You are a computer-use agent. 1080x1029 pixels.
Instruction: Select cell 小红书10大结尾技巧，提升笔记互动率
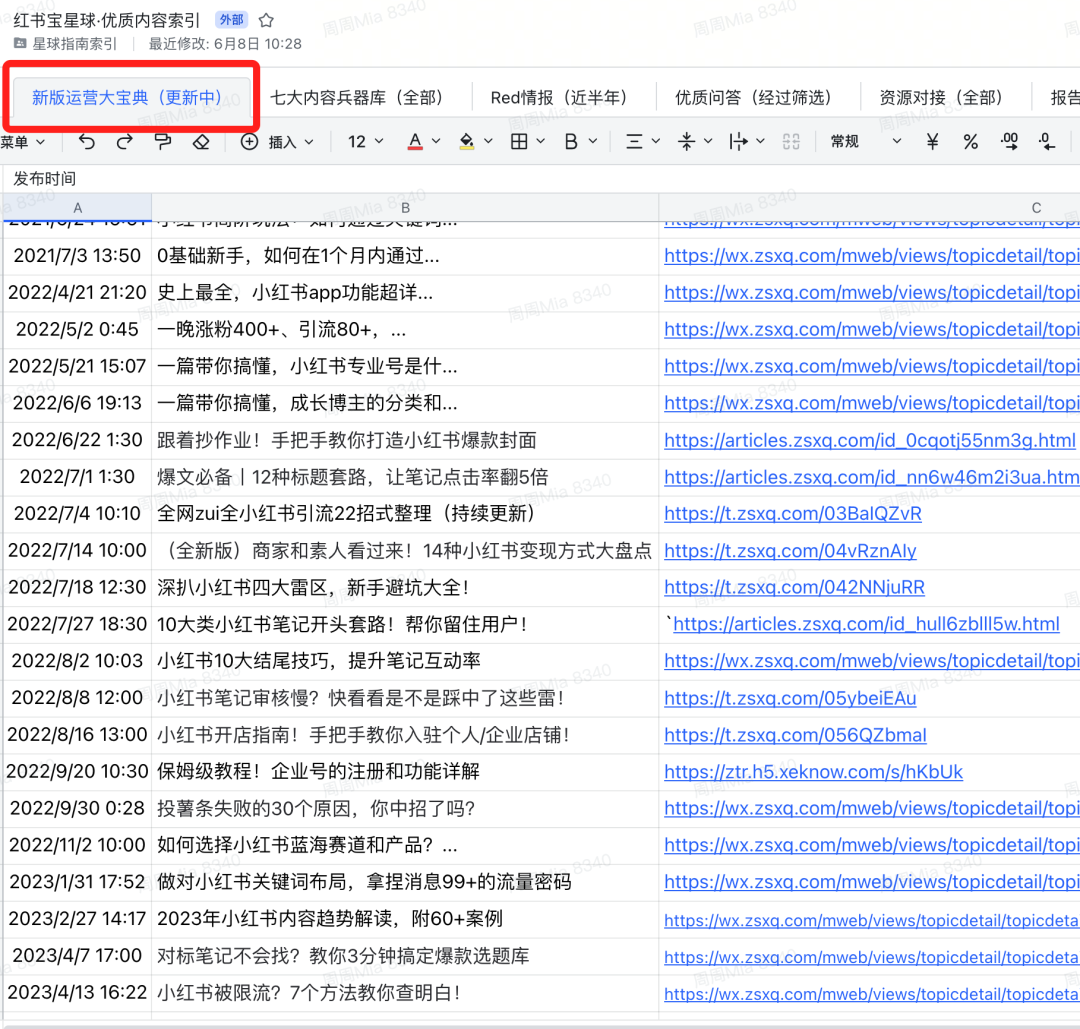[405, 661]
